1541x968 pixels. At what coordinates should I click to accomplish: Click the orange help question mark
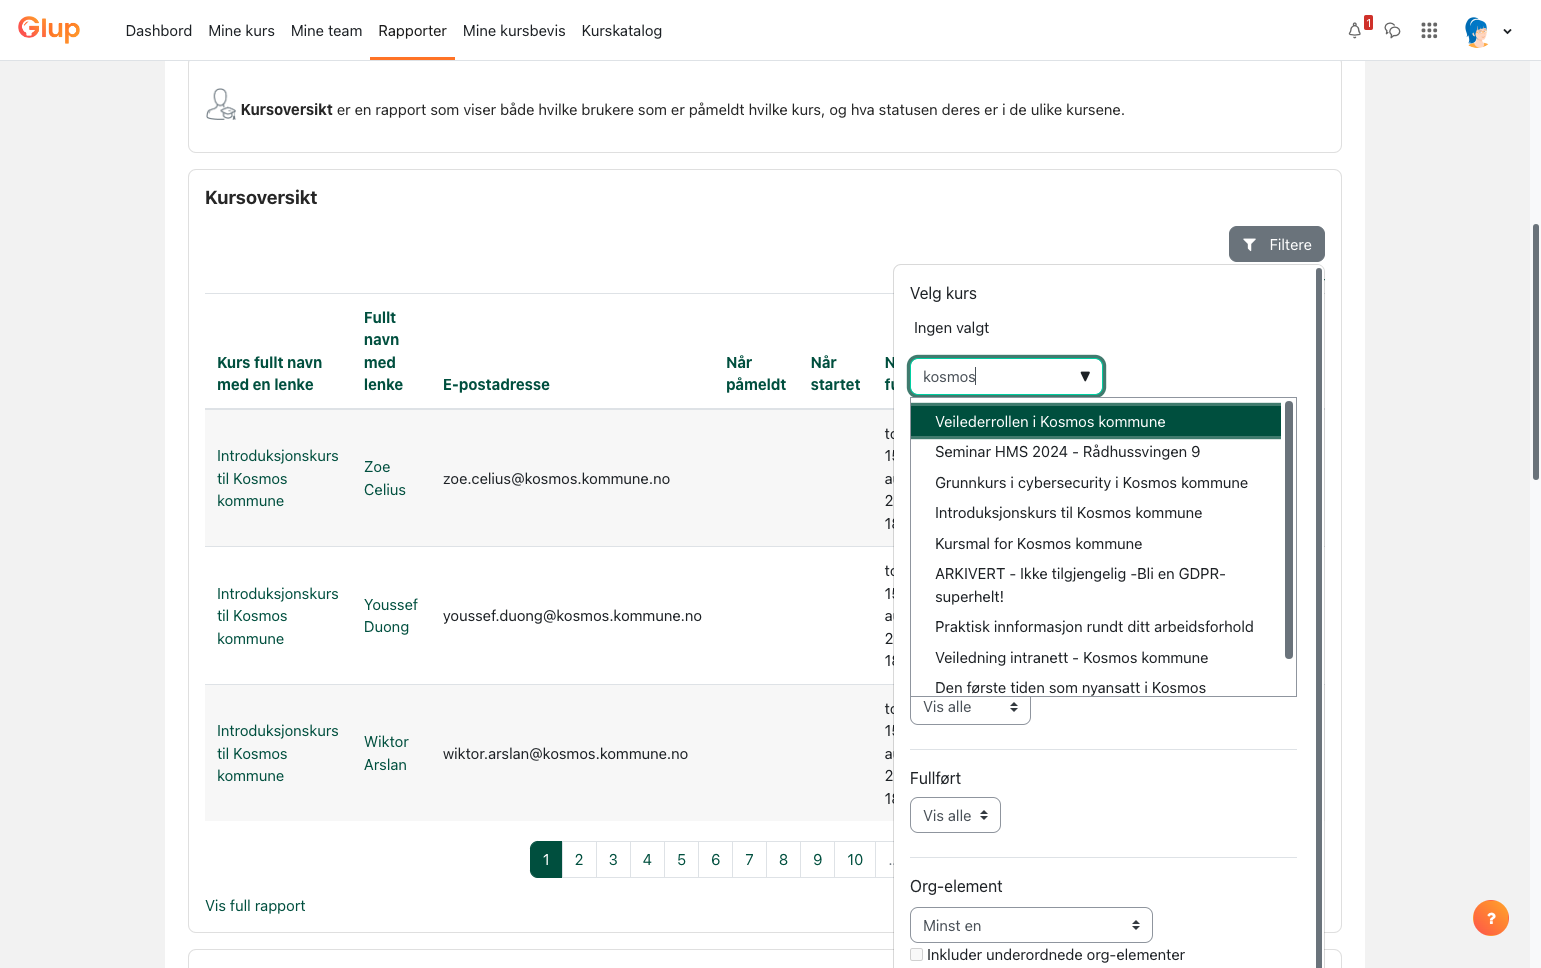point(1490,918)
